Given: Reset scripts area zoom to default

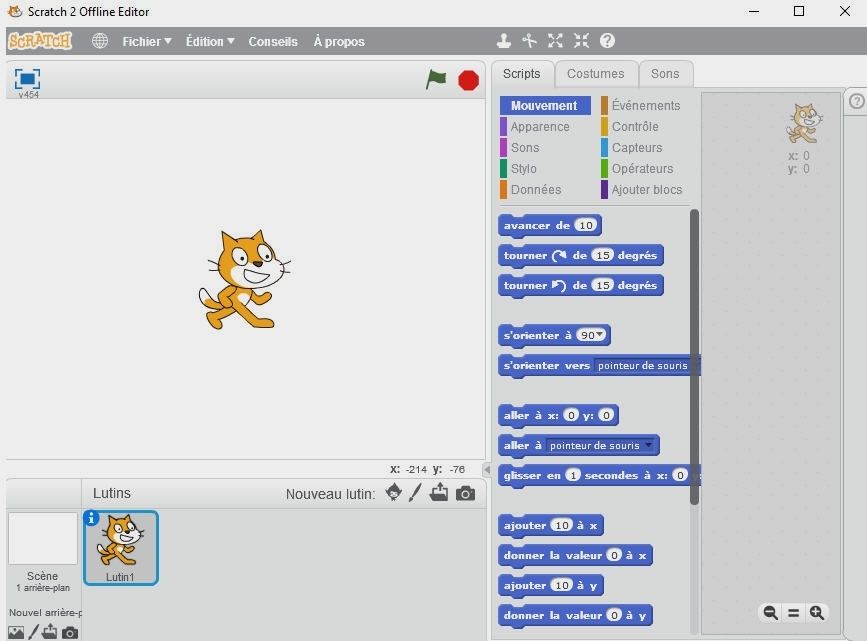Looking at the screenshot, I should click(793, 613).
